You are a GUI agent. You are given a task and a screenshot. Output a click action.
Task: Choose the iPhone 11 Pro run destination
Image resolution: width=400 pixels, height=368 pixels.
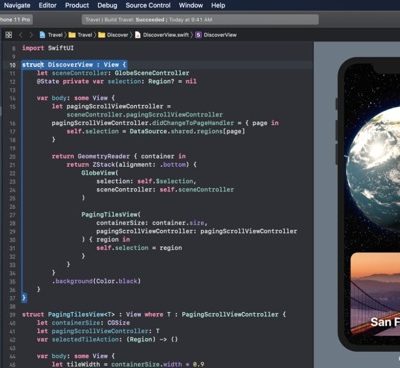[15, 20]
